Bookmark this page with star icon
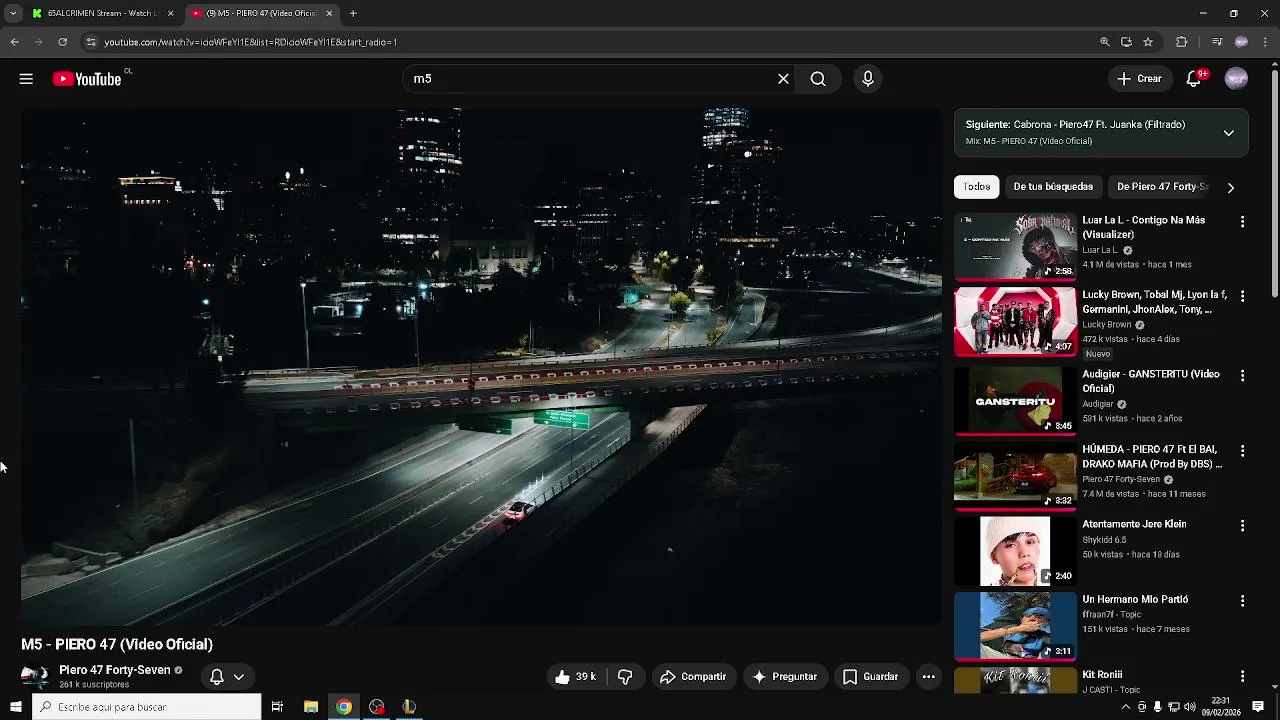This screenshot has width=1280, height=720. click(1148, 42)
